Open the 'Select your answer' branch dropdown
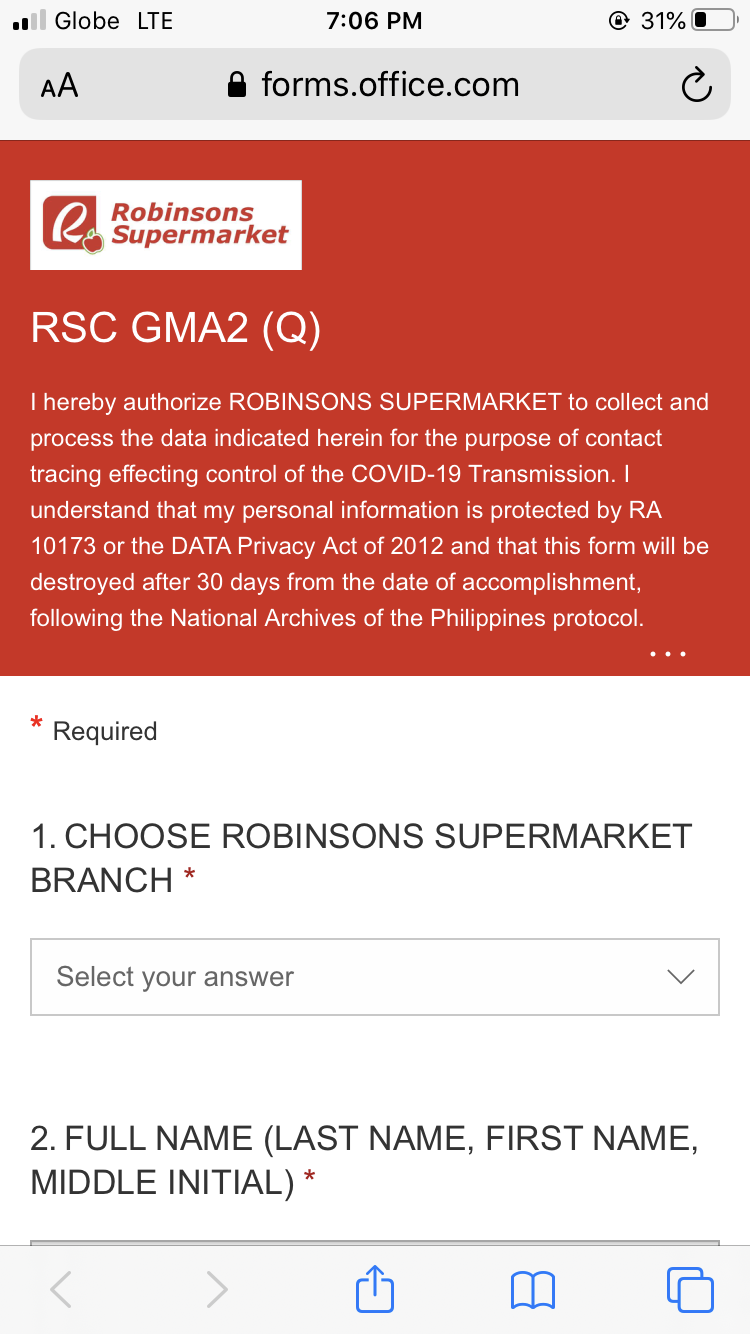750x1334 pixels. coord(375,977)
